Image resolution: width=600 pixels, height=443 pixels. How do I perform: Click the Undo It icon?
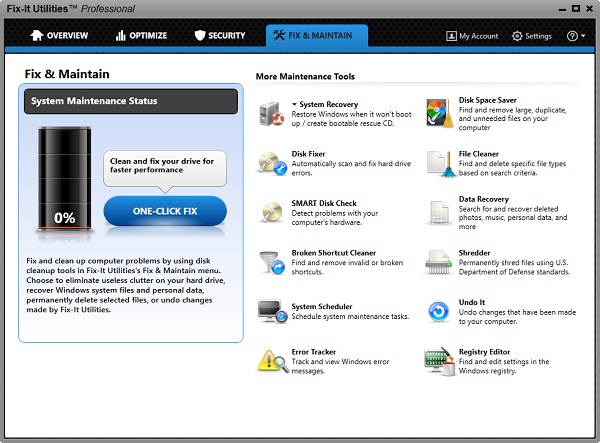point(439,311)
